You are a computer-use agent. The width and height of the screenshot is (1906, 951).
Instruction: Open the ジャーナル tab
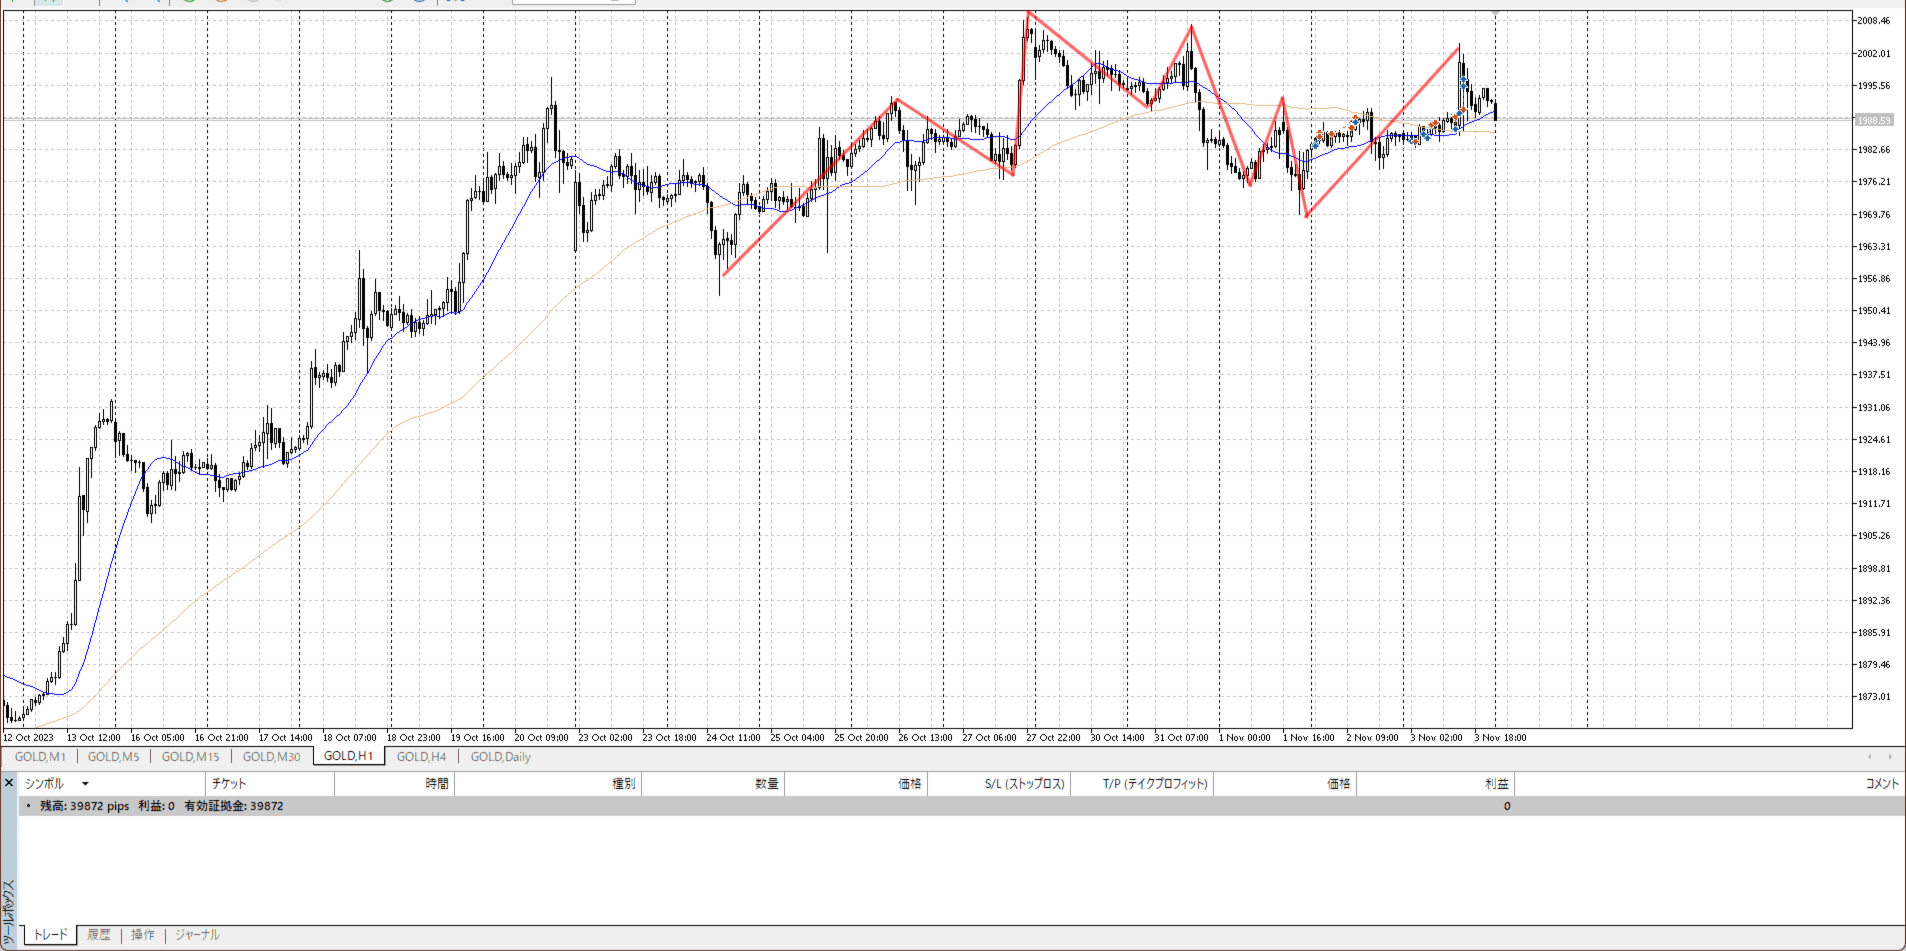(197, 935)
